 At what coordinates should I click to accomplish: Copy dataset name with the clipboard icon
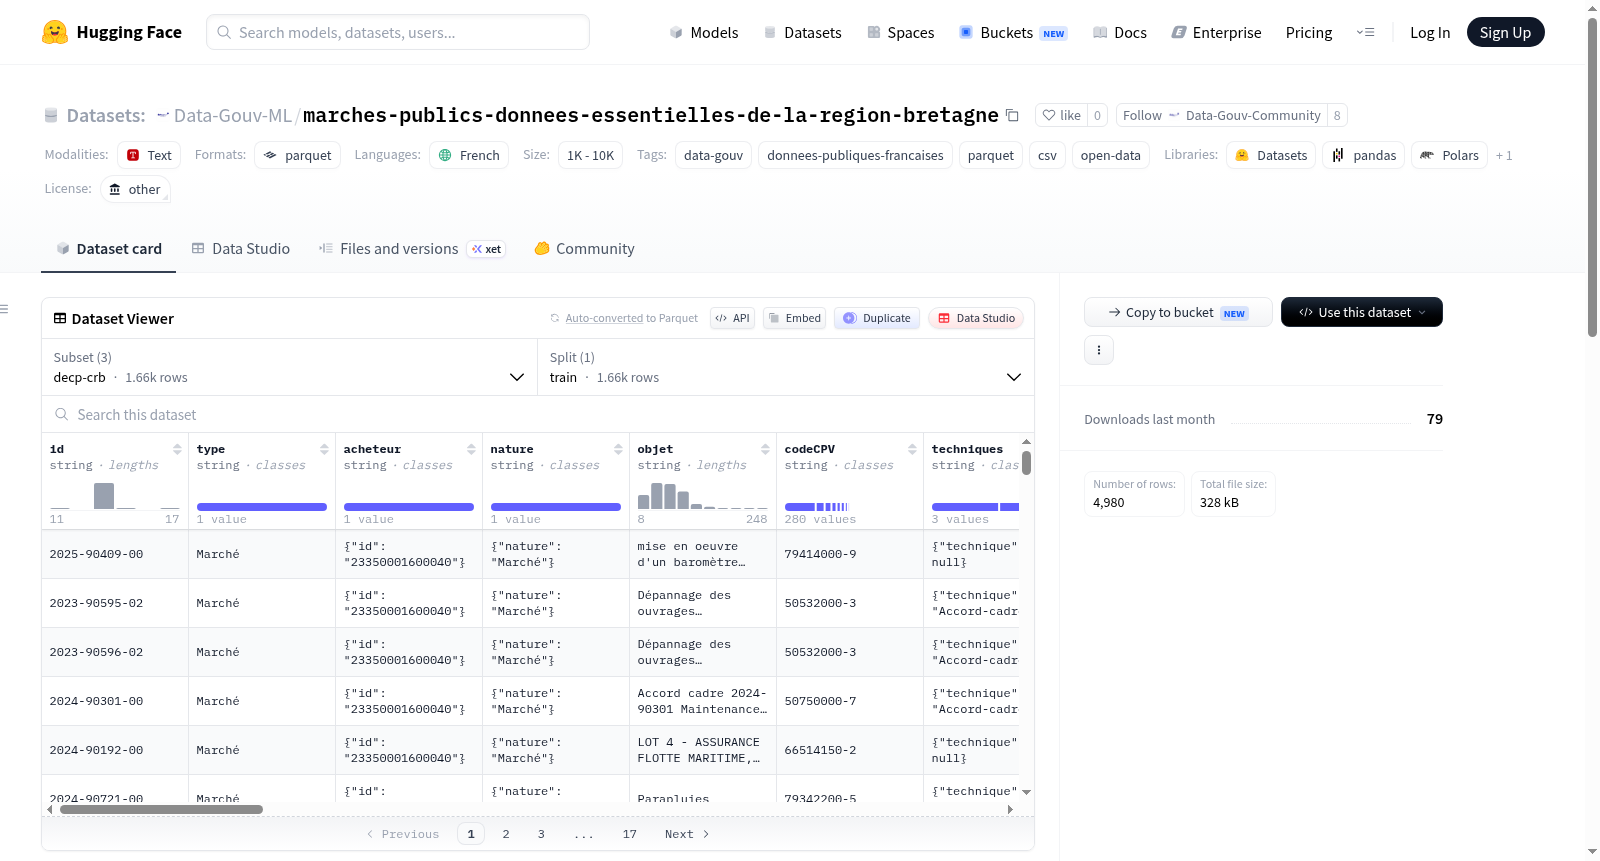tap(1012, 115)
